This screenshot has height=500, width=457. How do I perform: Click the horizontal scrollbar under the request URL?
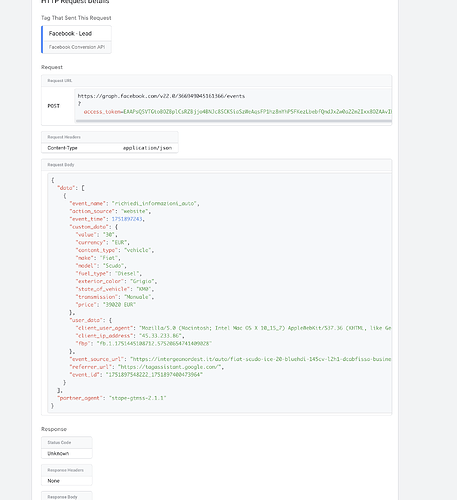(x=233, y=121)
